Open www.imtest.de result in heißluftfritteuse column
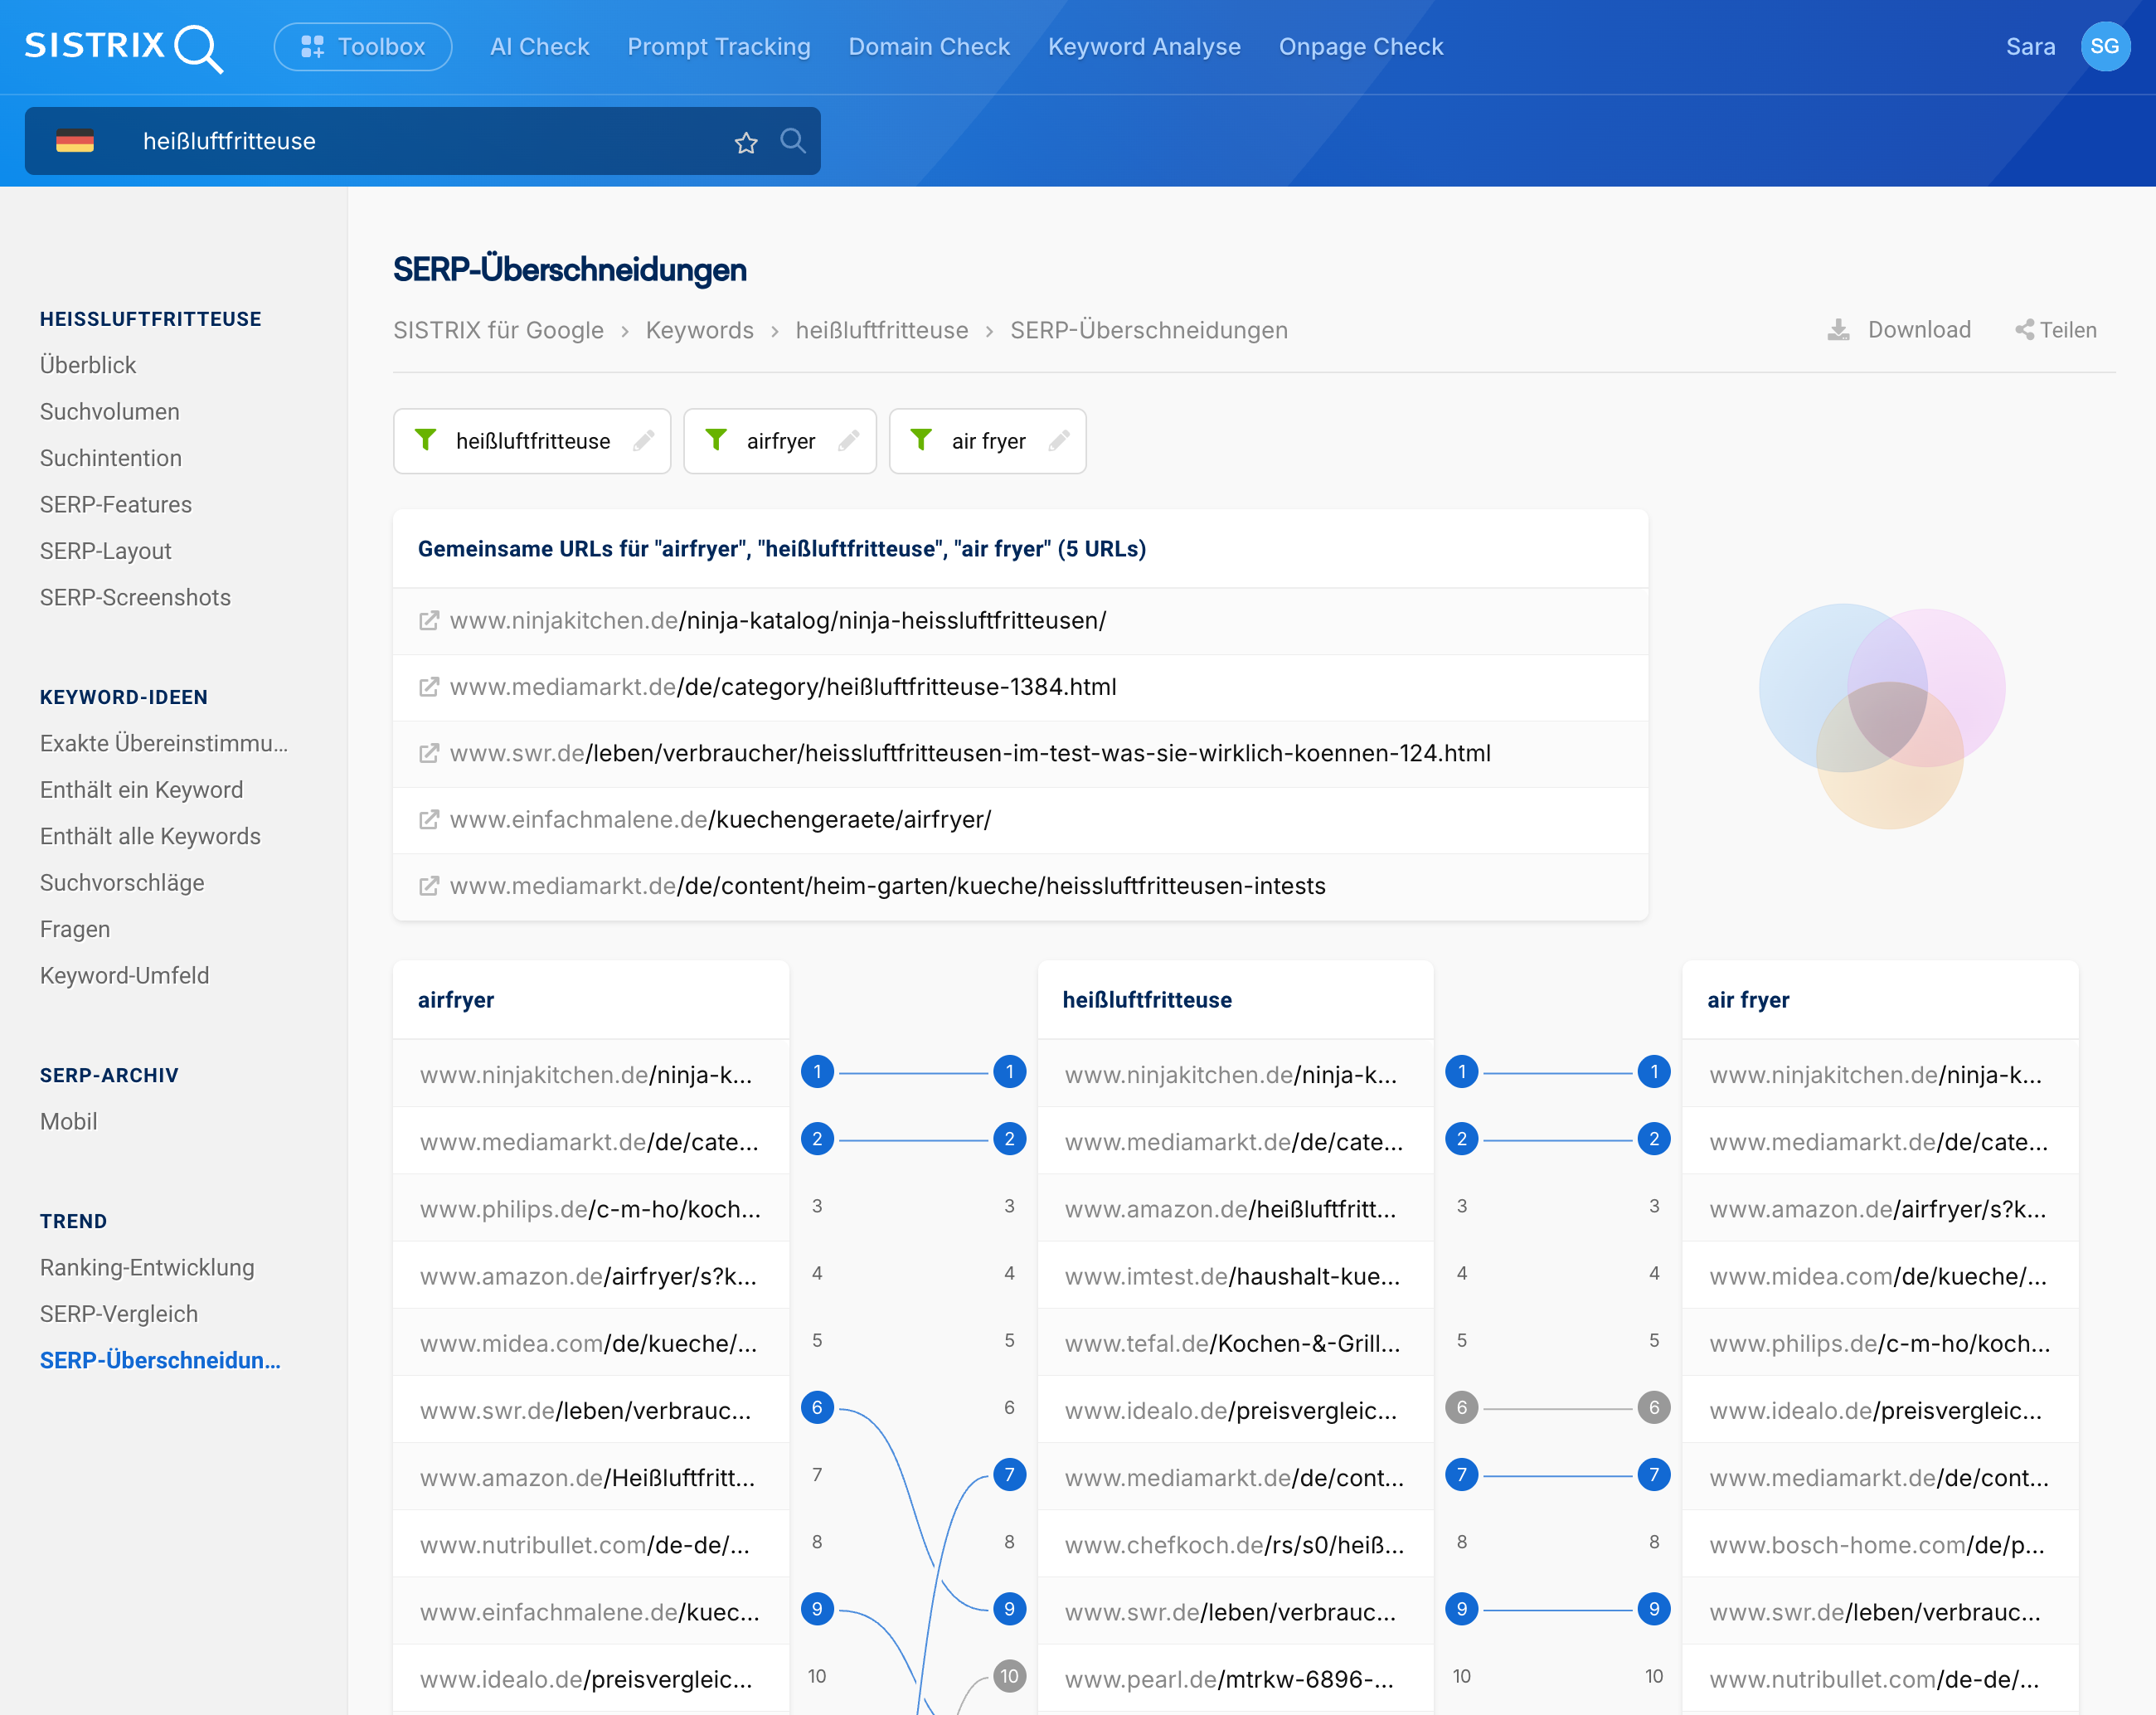The width and height of the screenshot is (2156, 1715). tap(1232, 1276)
